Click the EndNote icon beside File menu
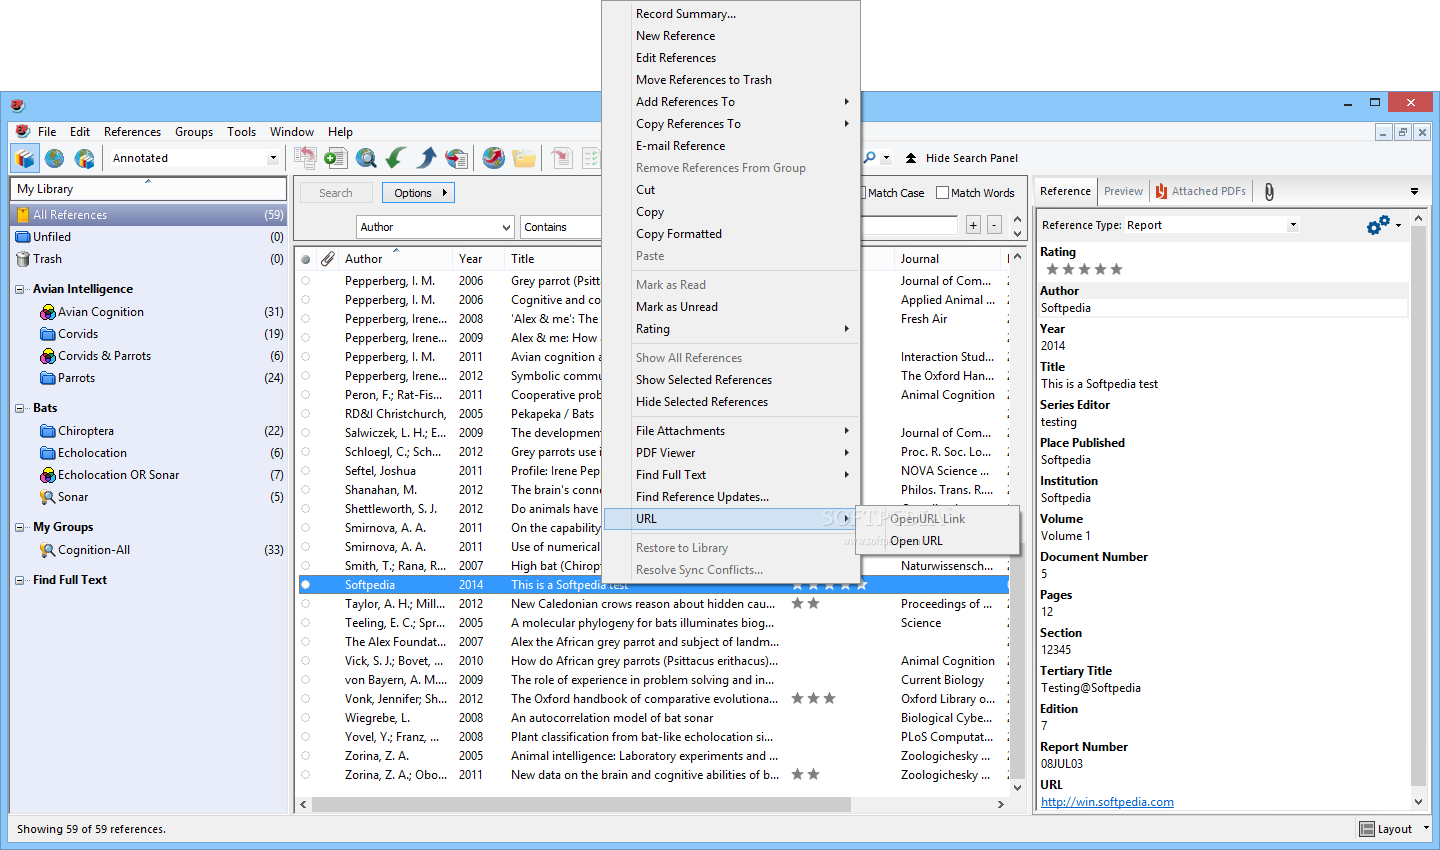The width and height of the screenshot is (1440, 850). click(x=22, y=131)
